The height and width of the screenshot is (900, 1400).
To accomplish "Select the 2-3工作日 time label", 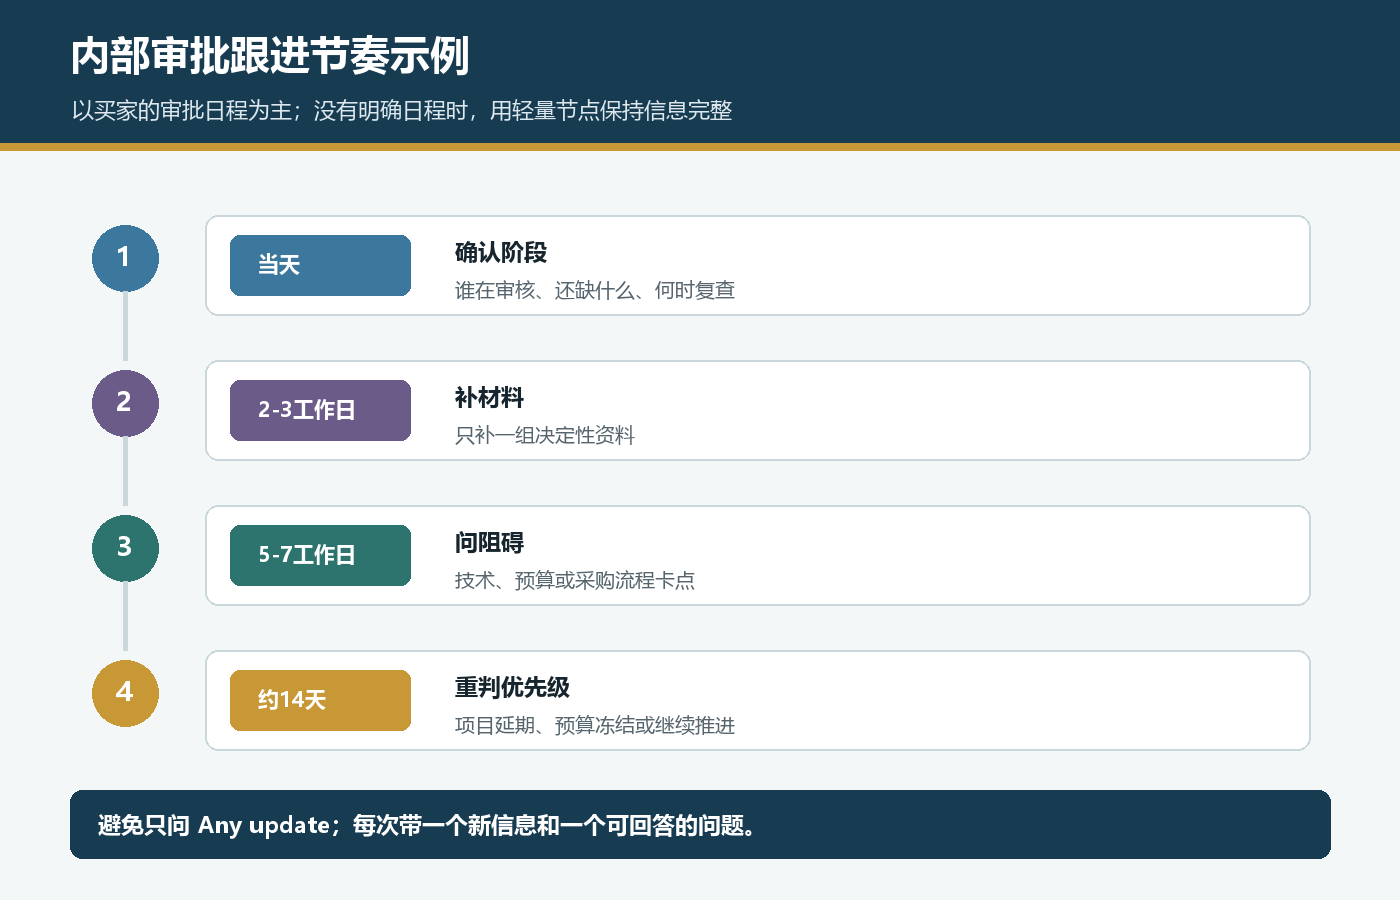I will (x=320, y=410).
